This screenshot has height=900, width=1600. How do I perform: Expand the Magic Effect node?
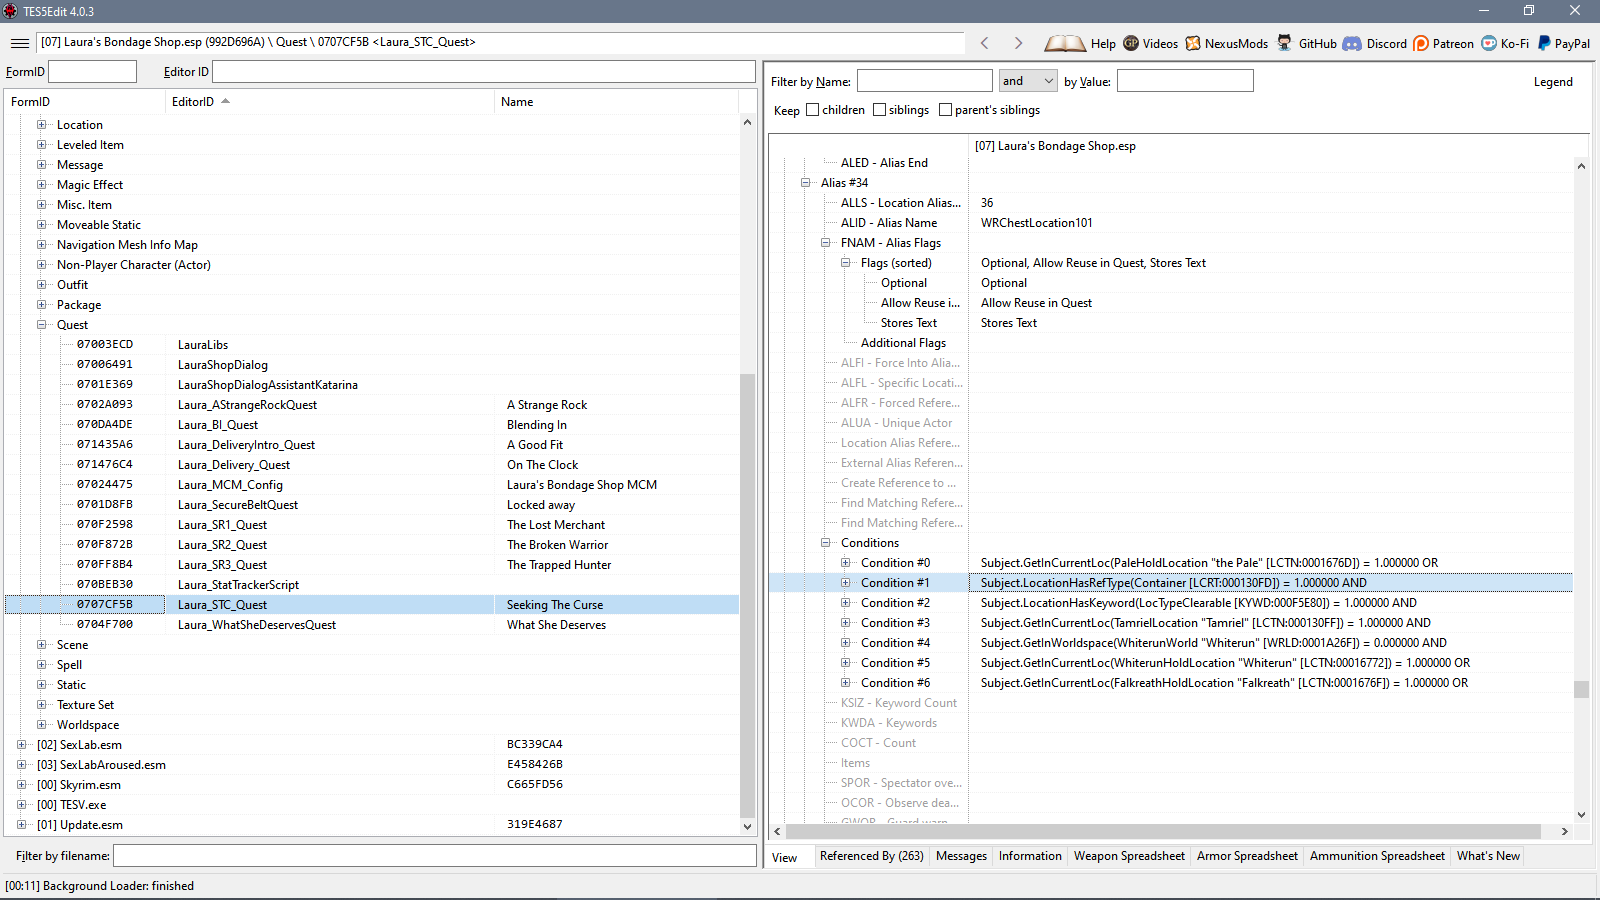42,185
